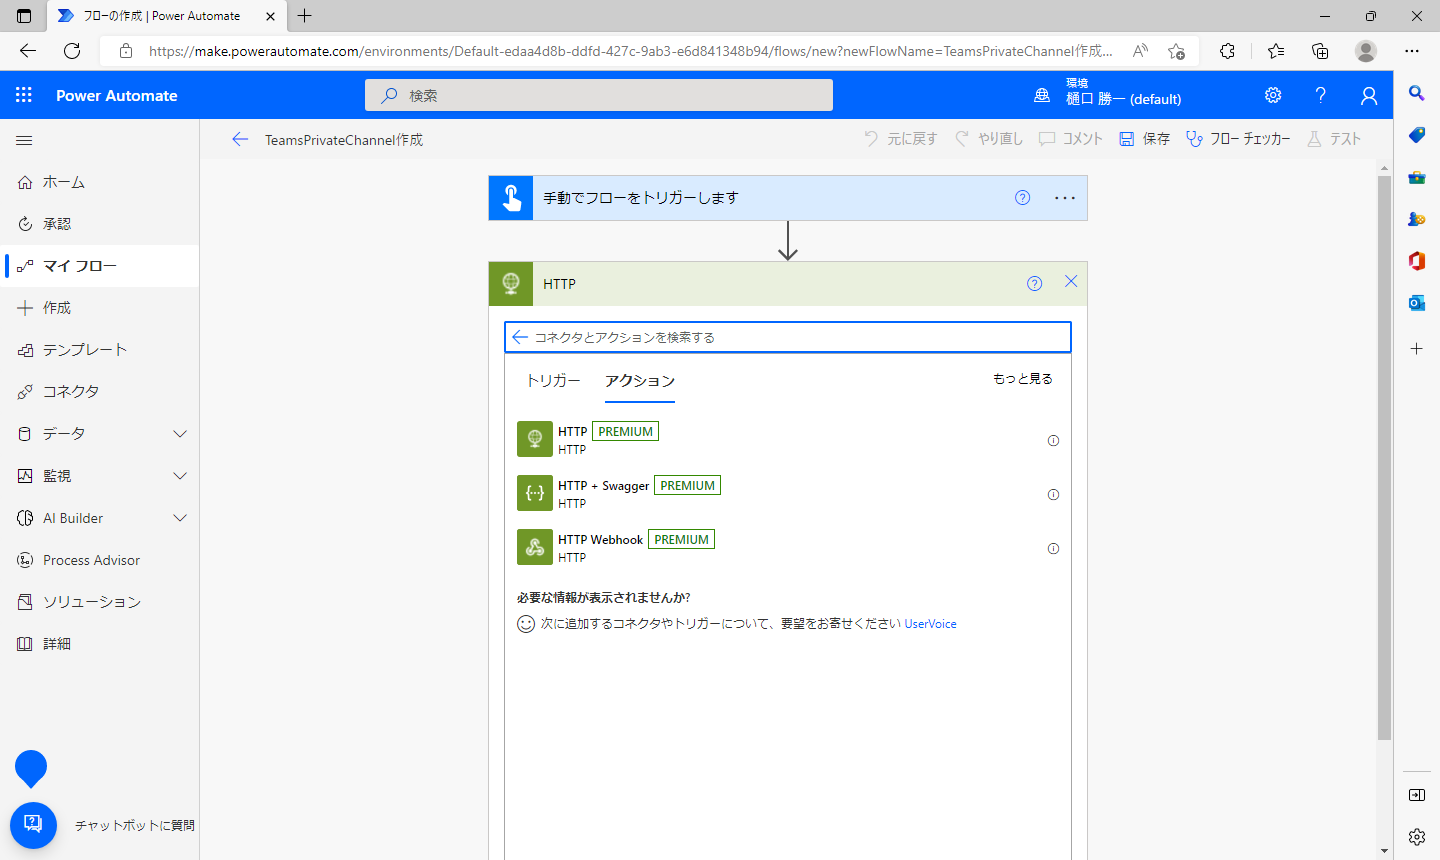Expand the 監視 chevron
Screen dimensions: 1440x860
[180, 476]
